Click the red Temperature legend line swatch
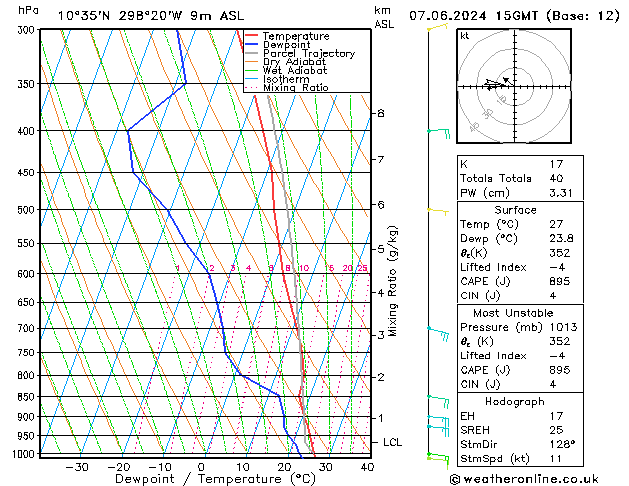The image size is (629, 486). click(x=252, y=36)
